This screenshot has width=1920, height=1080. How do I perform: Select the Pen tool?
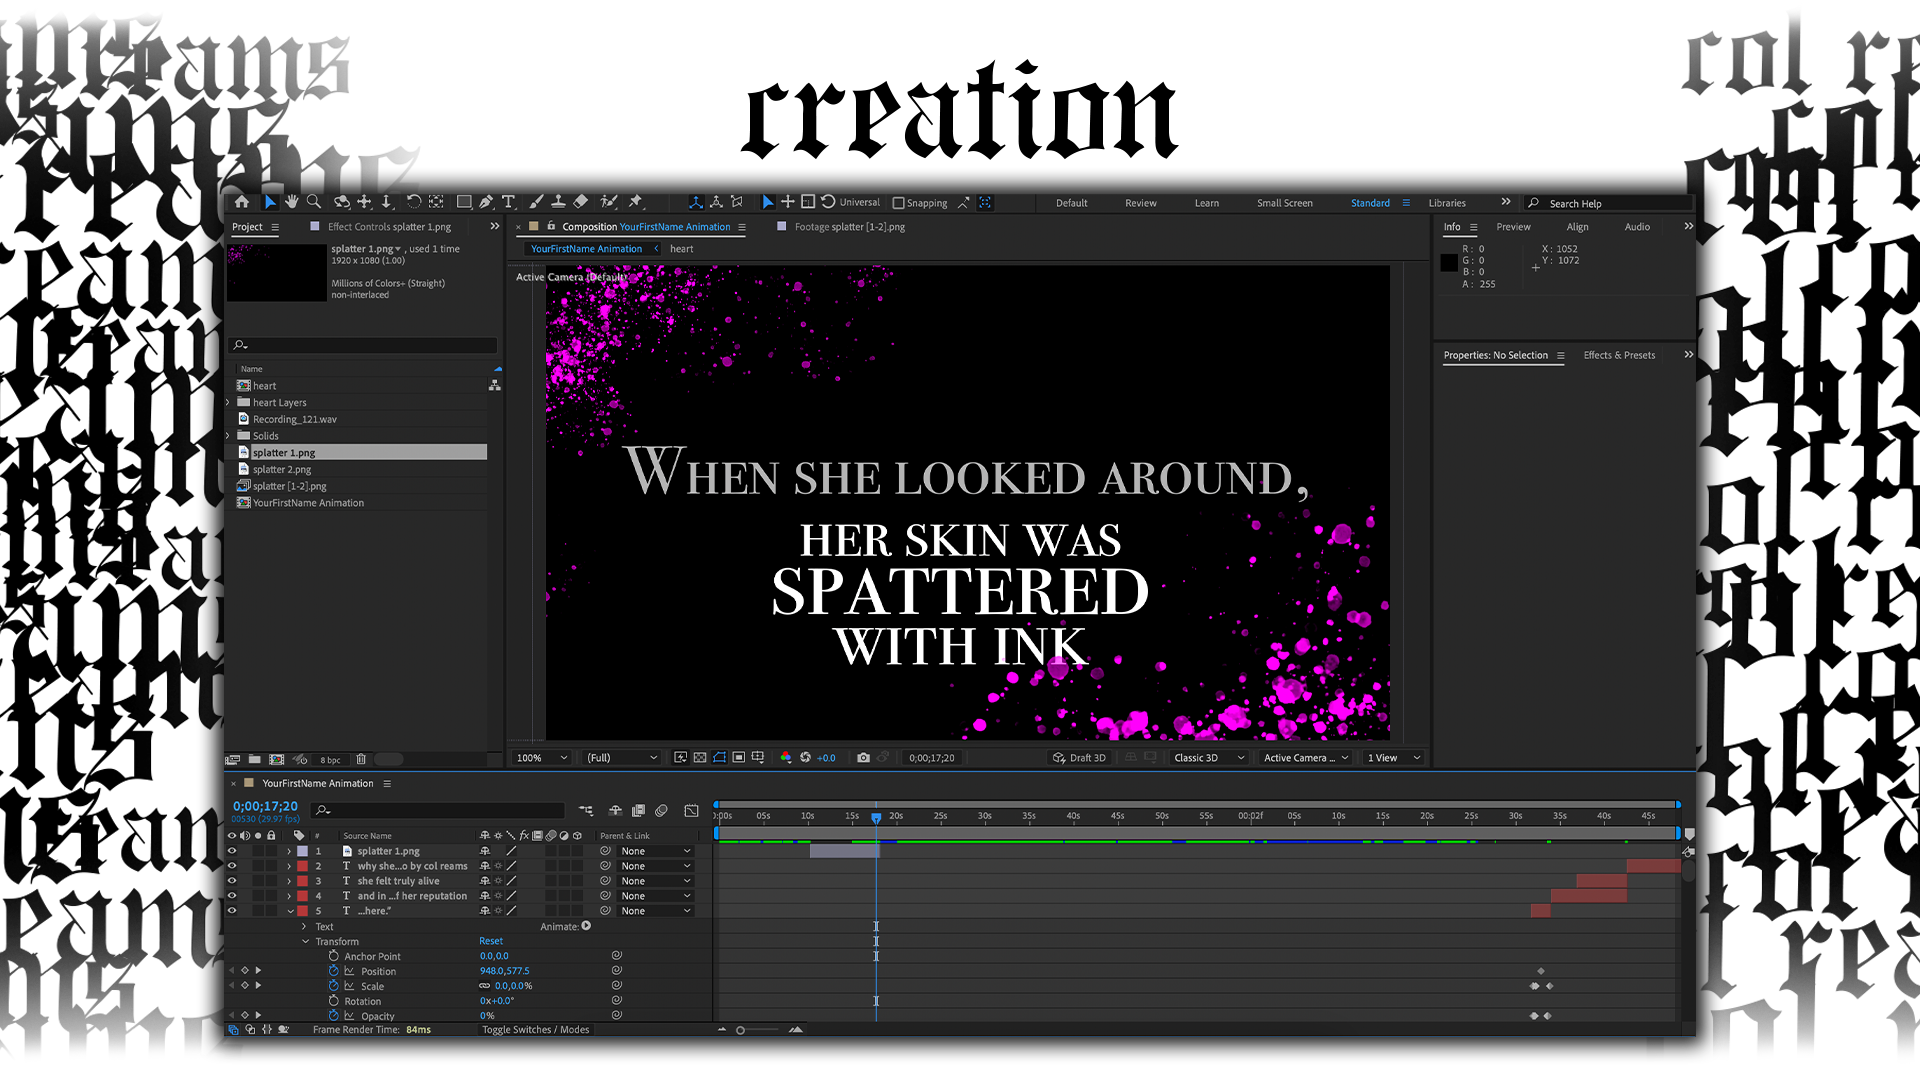click(x=486, y=202)
